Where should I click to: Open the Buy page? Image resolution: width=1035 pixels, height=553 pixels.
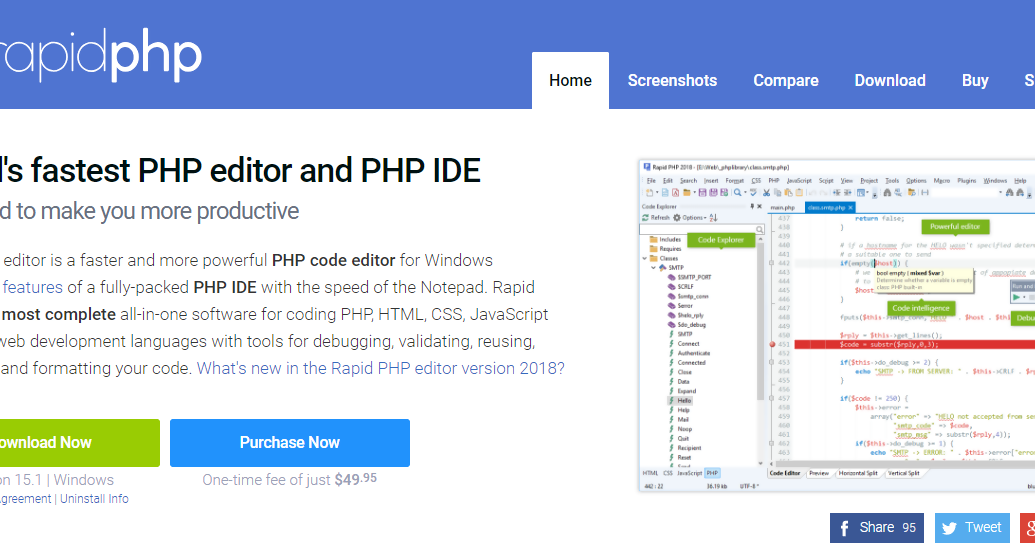click(x=975, y=81)
